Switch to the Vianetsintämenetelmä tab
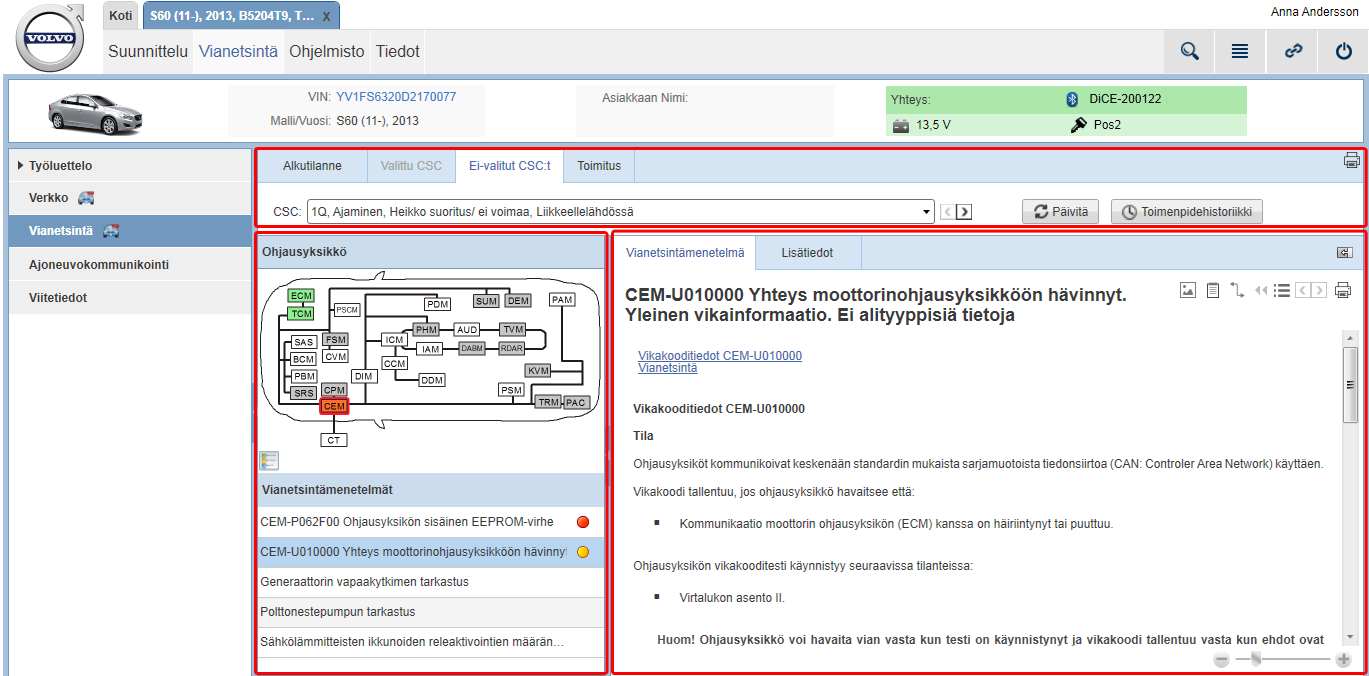The image size is (1369, 676). point(685,253)
